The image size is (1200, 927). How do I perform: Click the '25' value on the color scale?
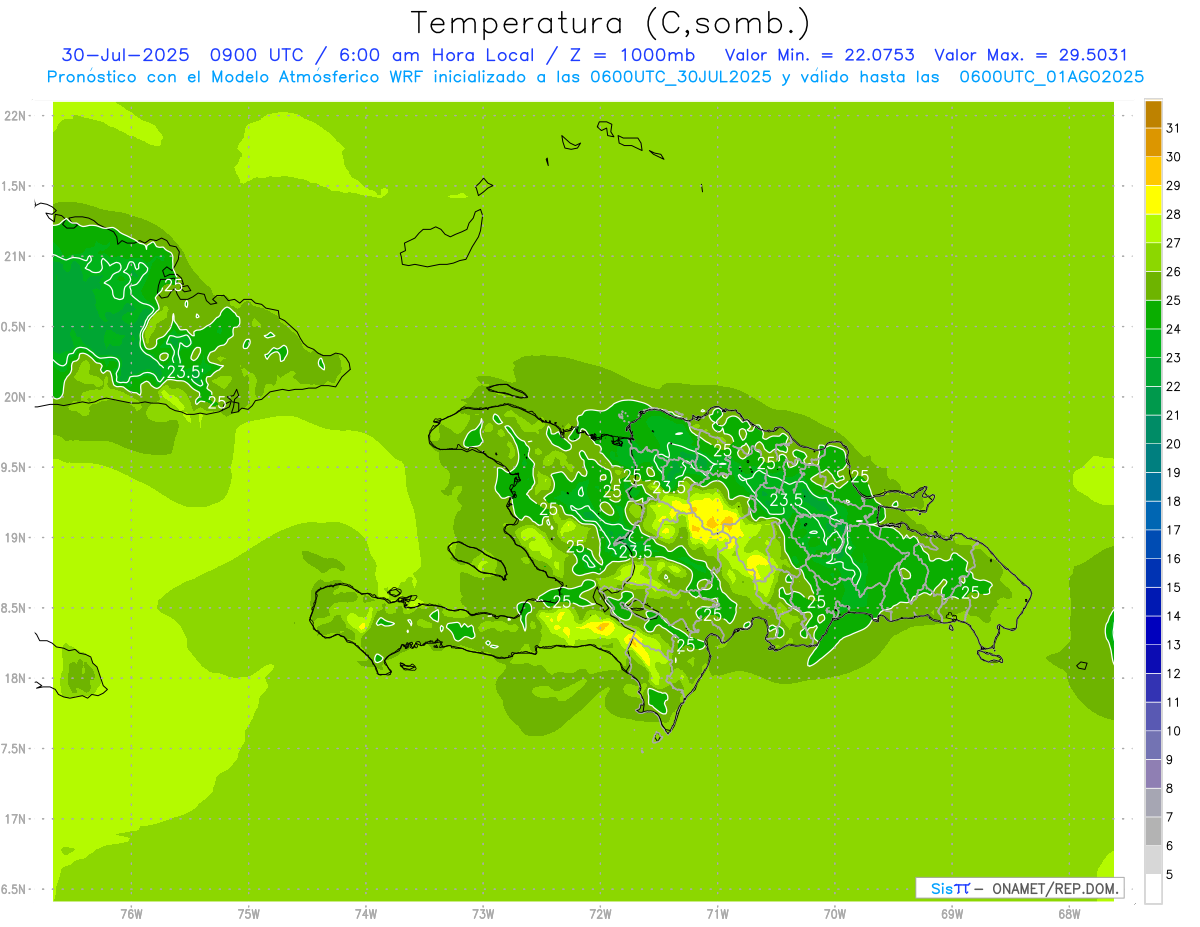pos(1173,300)
